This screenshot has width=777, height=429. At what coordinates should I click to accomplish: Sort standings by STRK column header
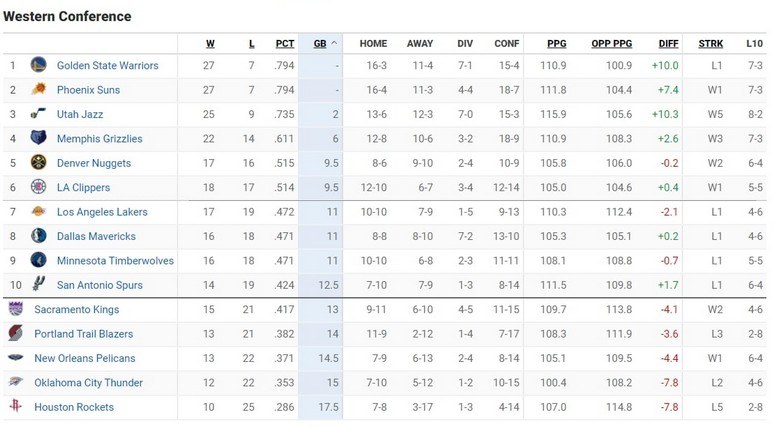click(x=710, y=43)
